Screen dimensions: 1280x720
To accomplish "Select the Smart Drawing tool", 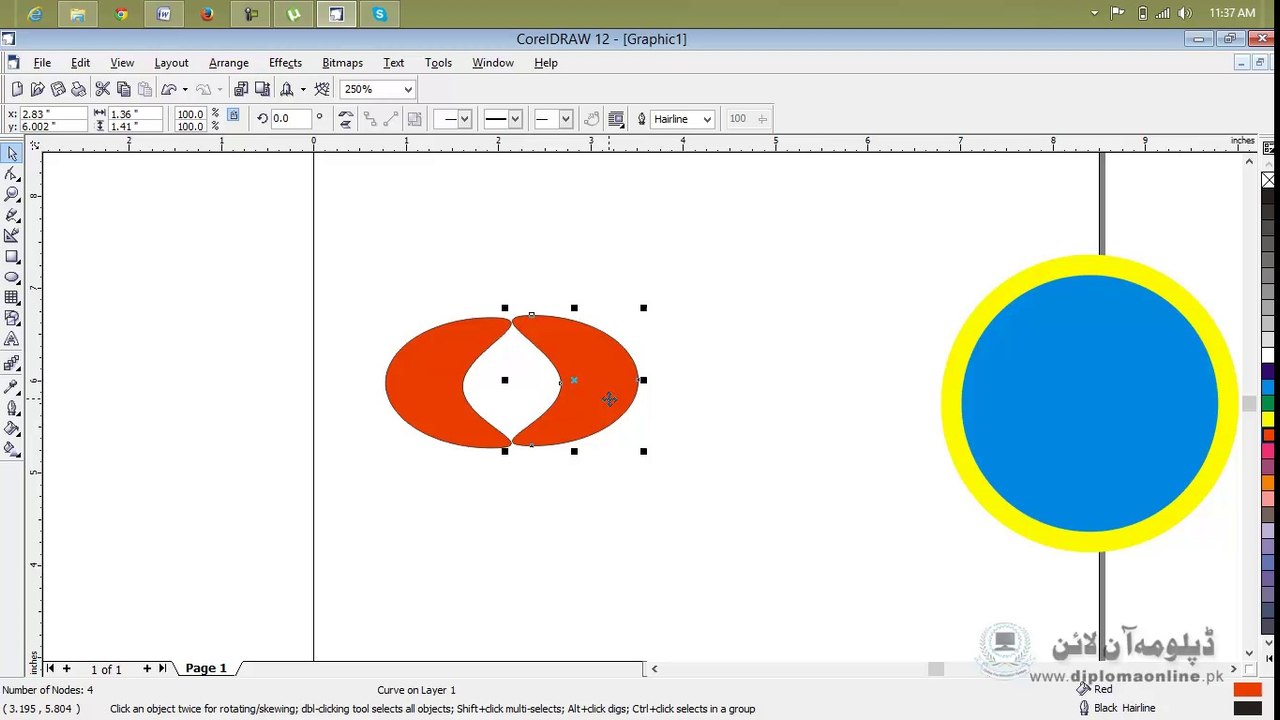I will click(12, 236).
